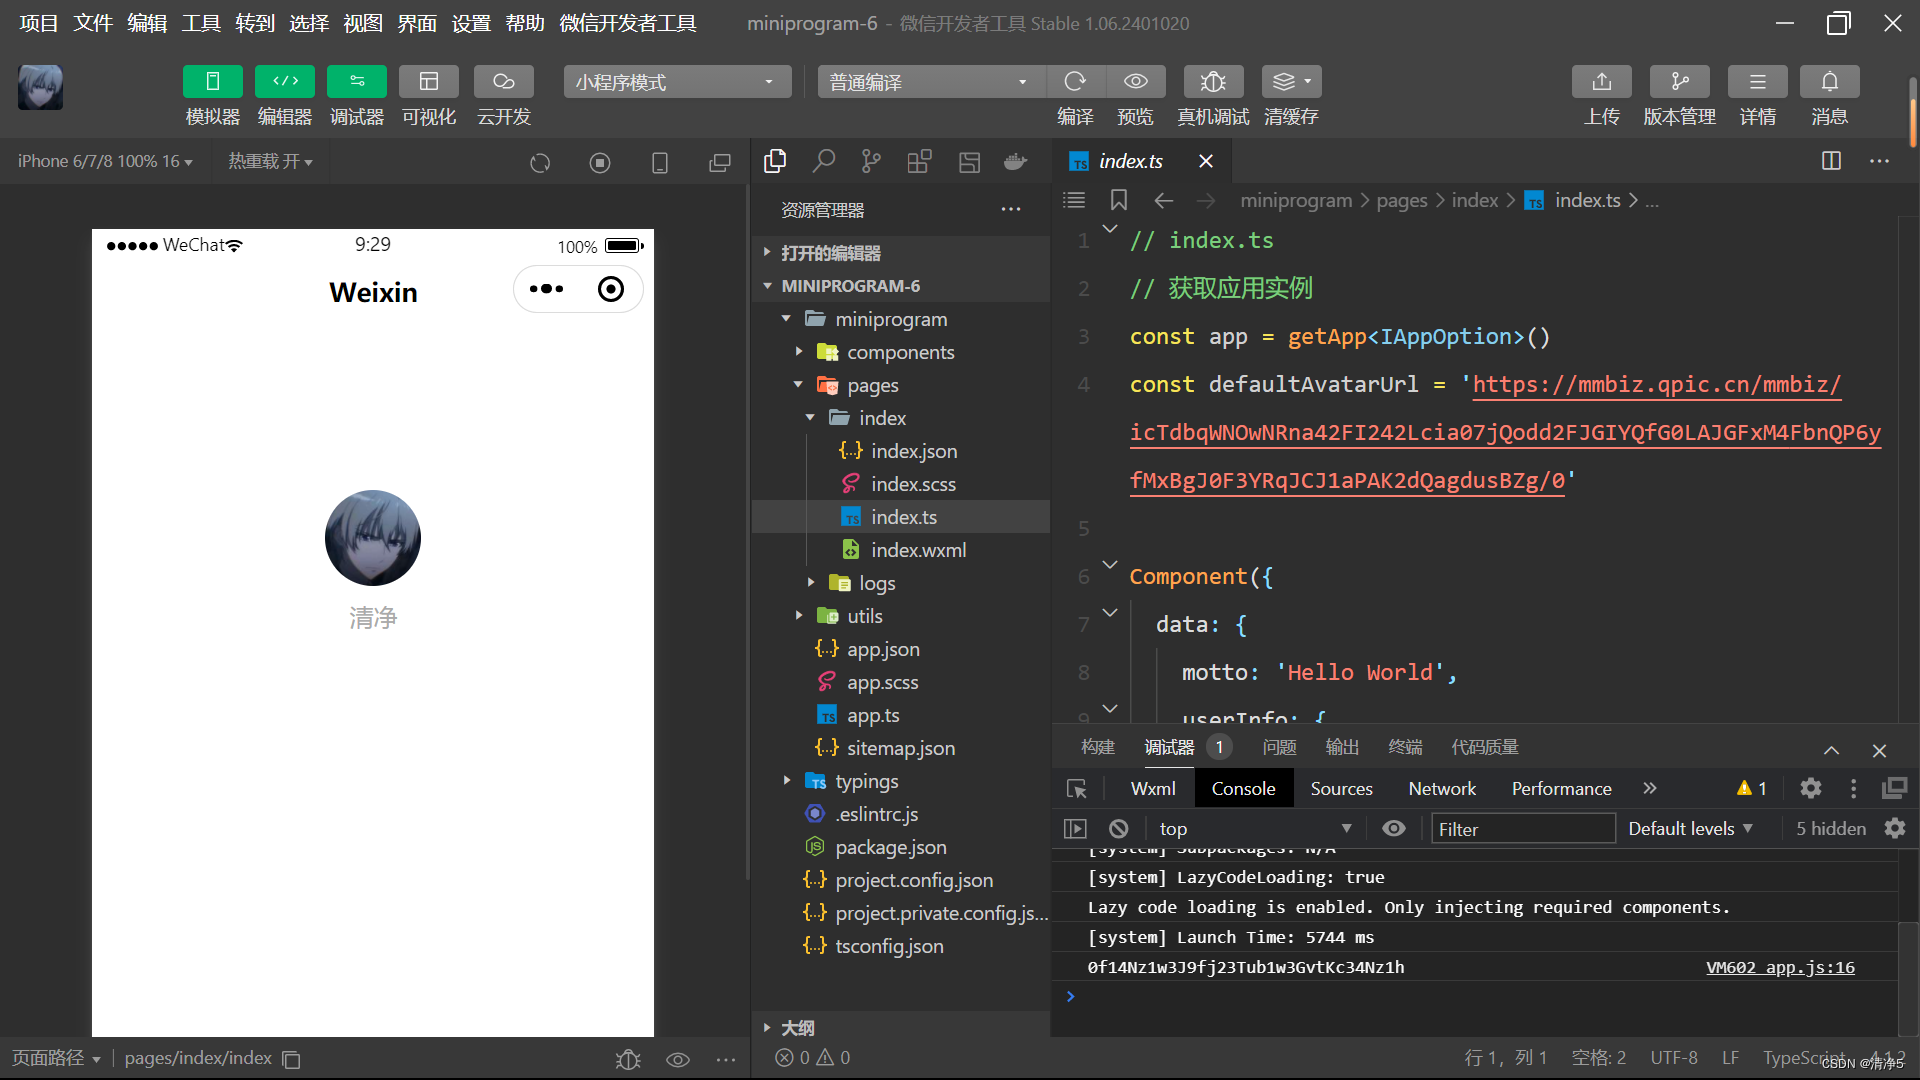Switch to the Network tab
Screen dimensions: 1920x1080
tap(1441, 789)
